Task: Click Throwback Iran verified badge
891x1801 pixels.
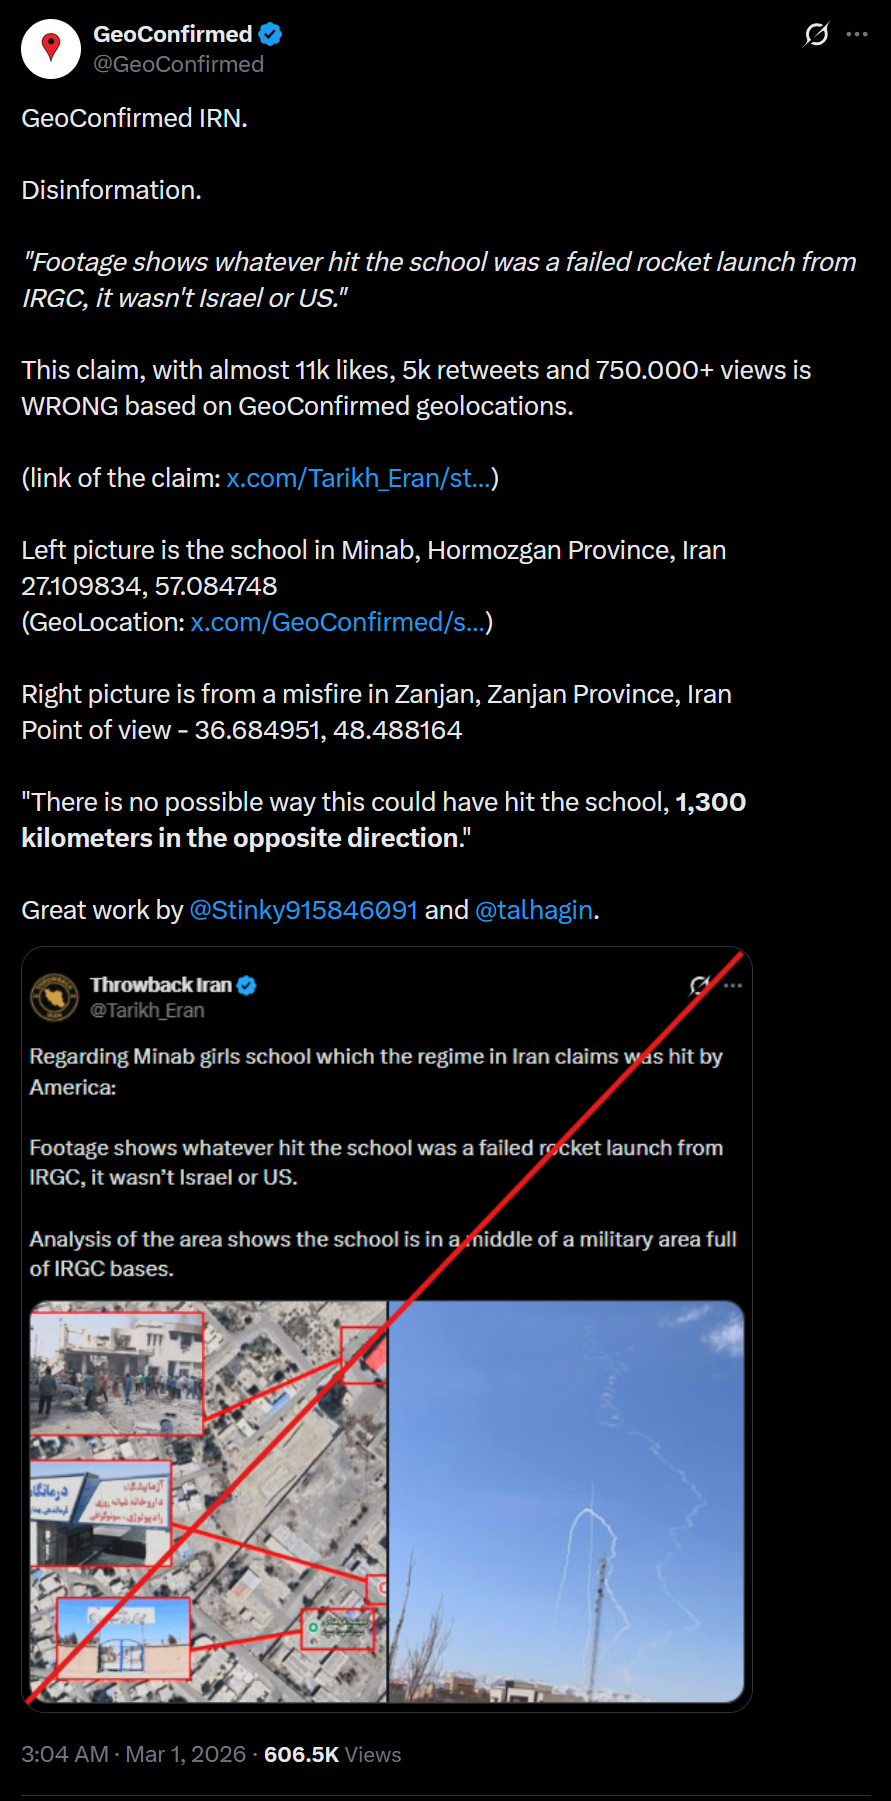Action: point(247,985)
